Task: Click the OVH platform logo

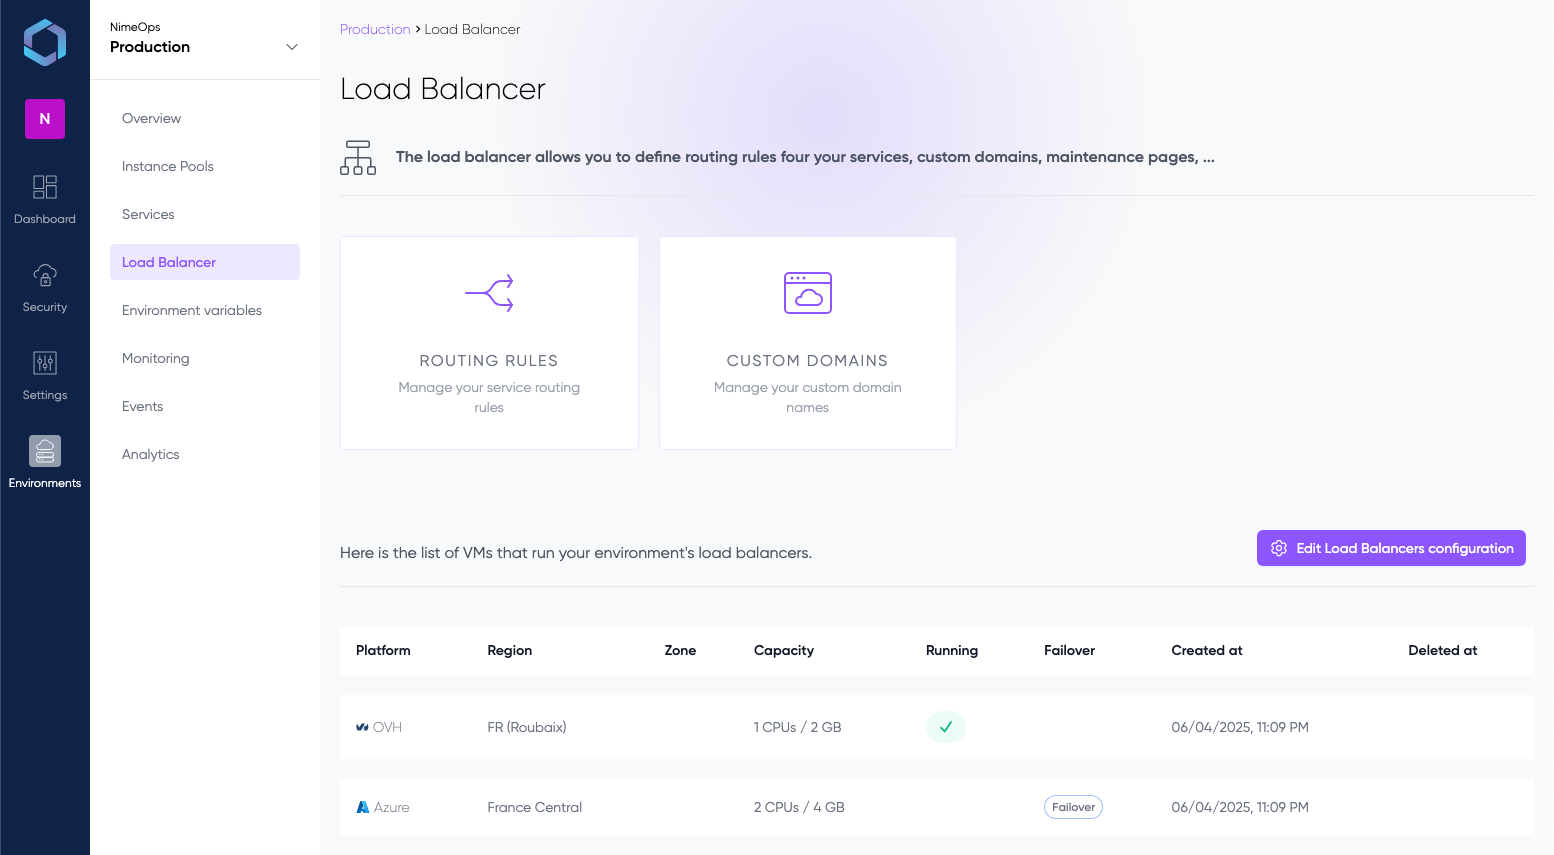Action: [x=362, y=727]
